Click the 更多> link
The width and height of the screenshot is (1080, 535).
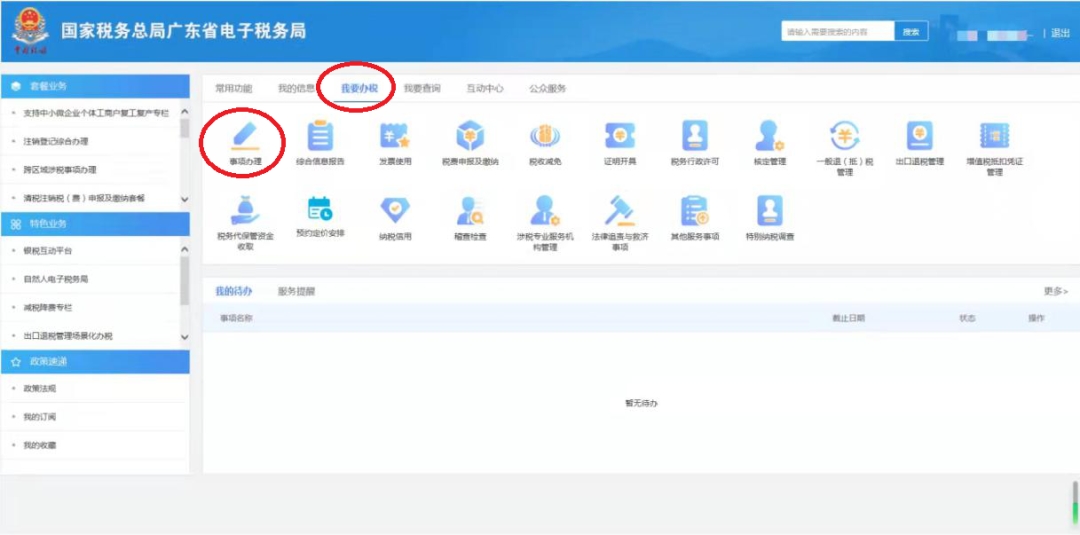(x=1055, y=291)
